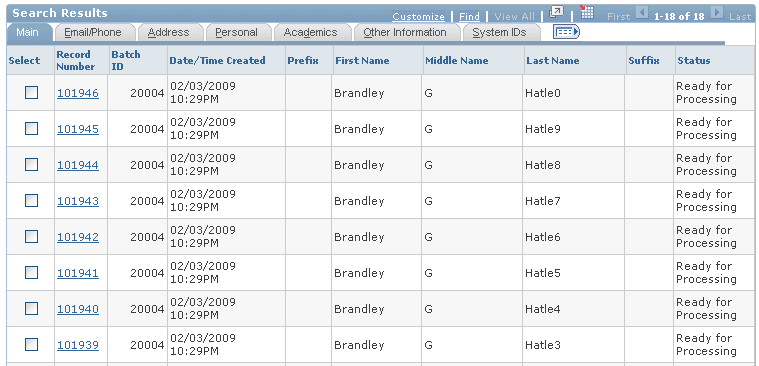759x366 pixels.
Task: Click last name Hatle7 cell
Action: point(543,201)
